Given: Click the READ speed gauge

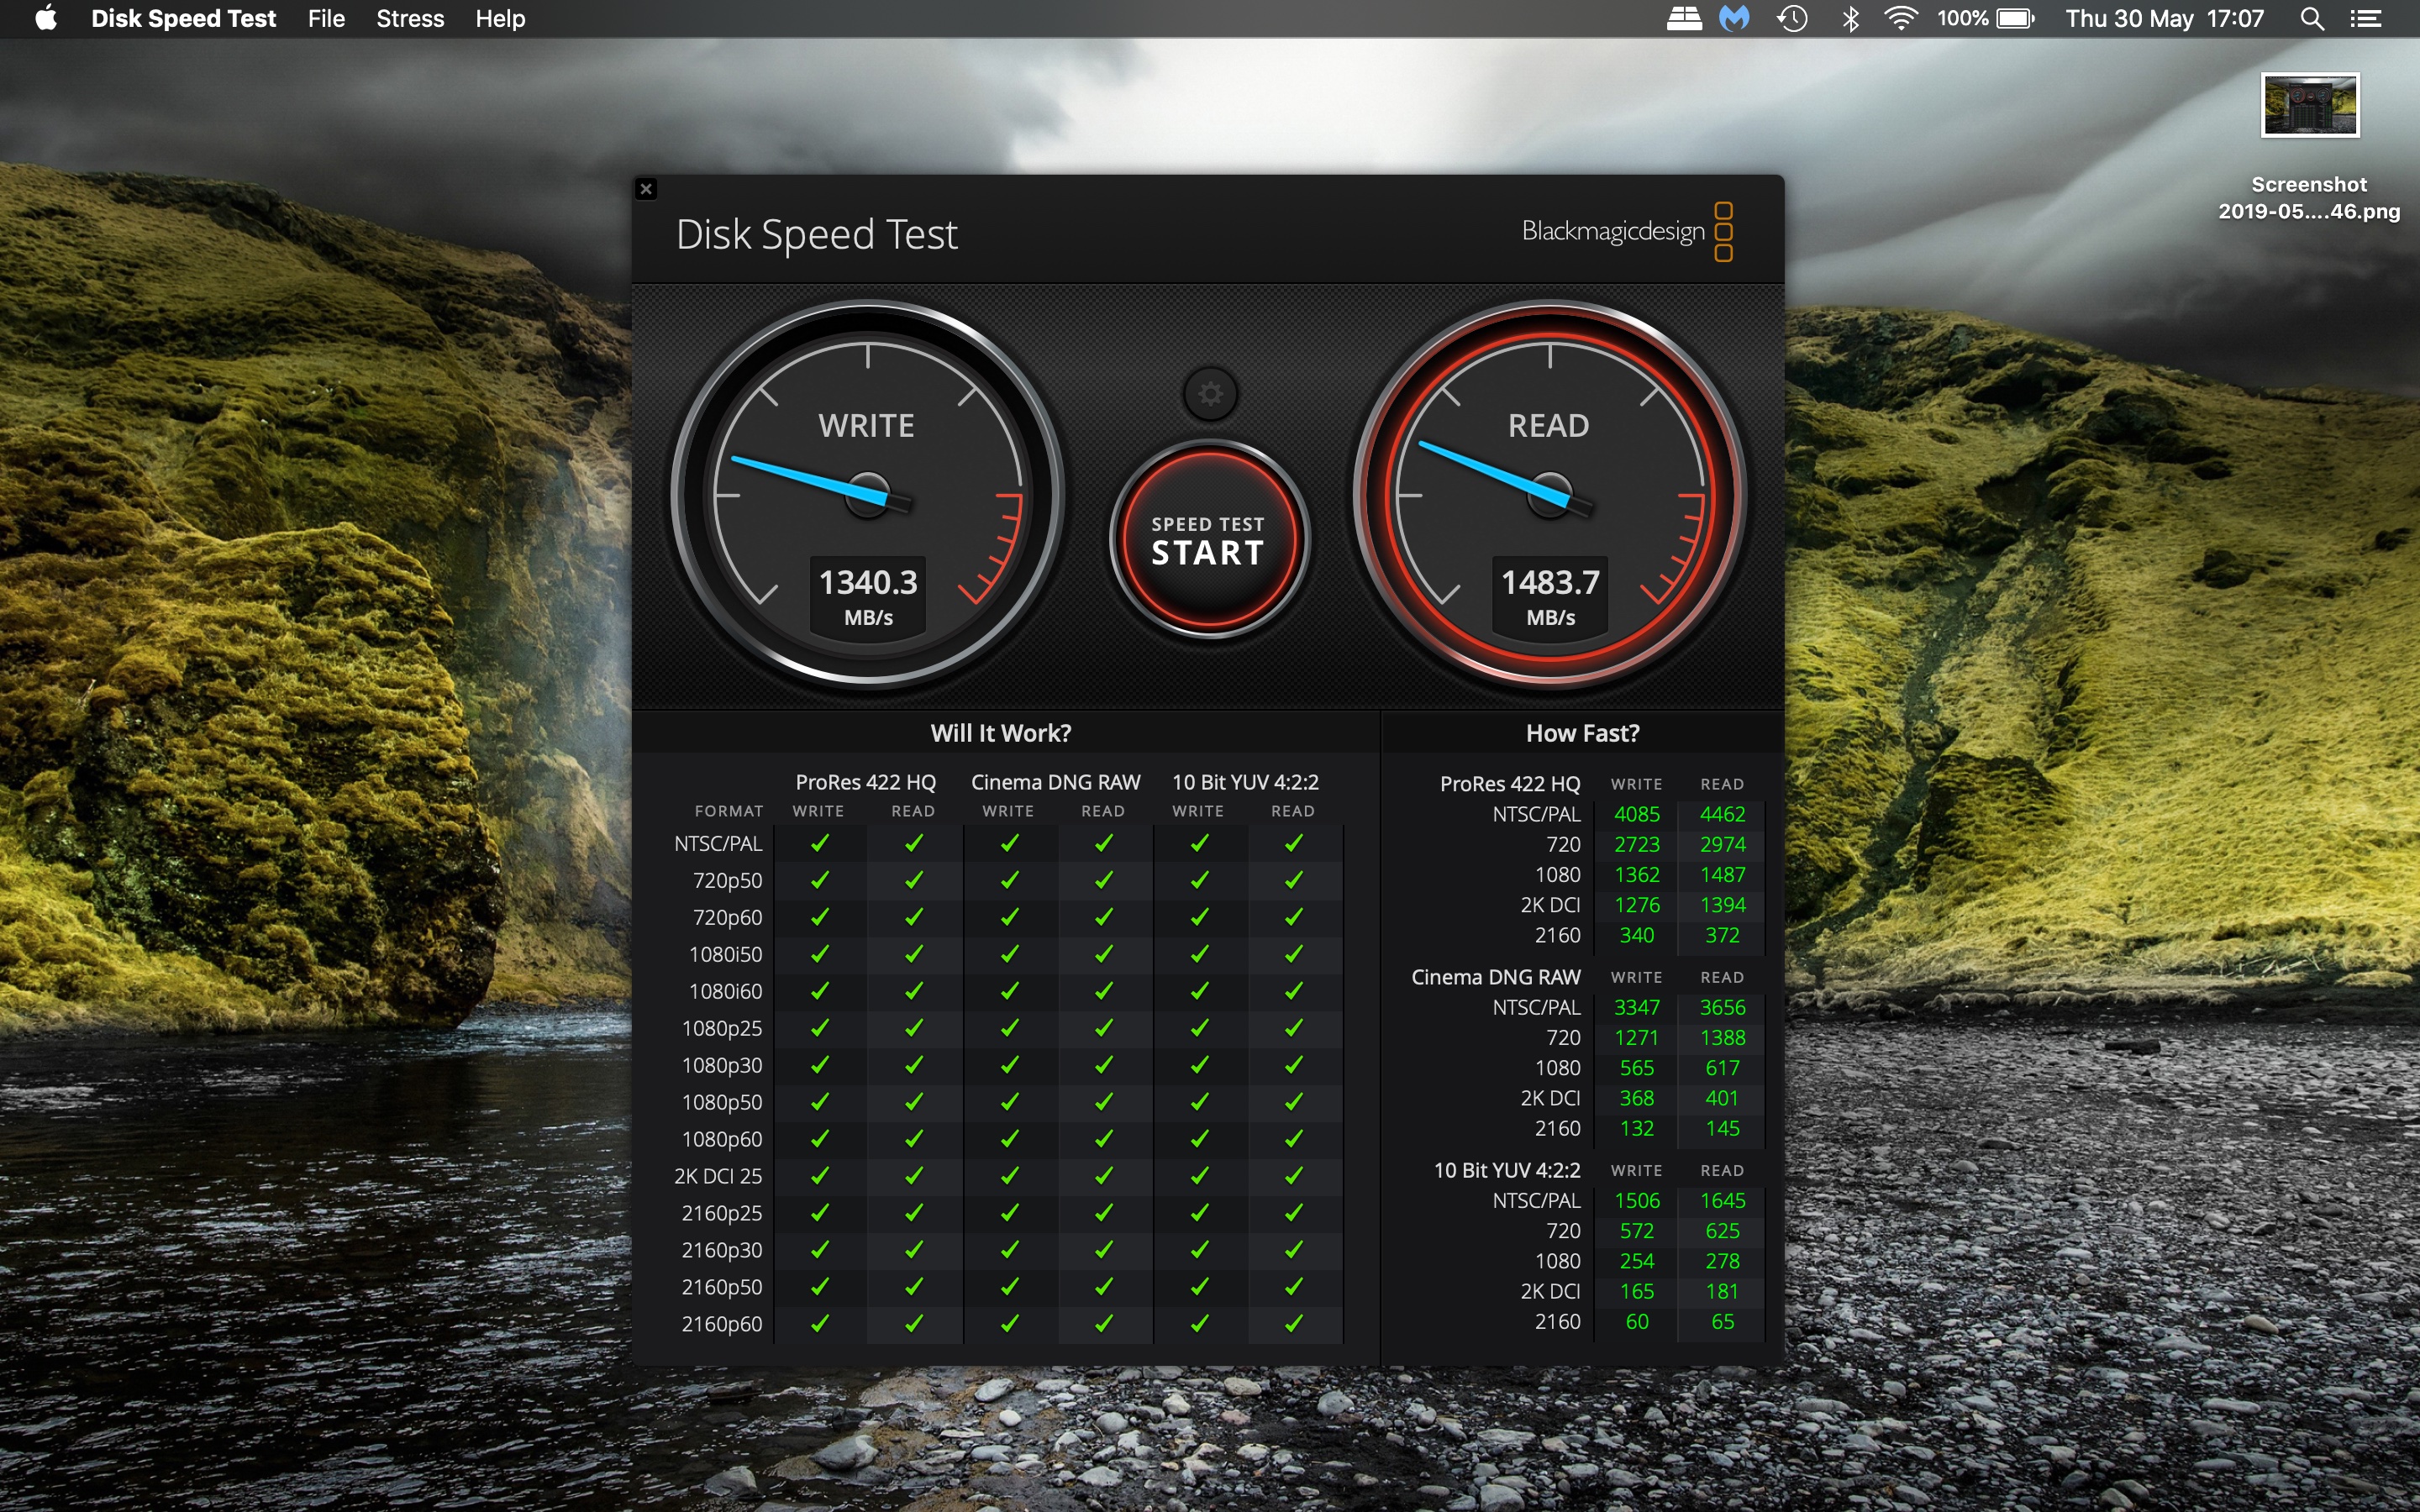Looking at the screenshot, I should (x=1549, y=494).
